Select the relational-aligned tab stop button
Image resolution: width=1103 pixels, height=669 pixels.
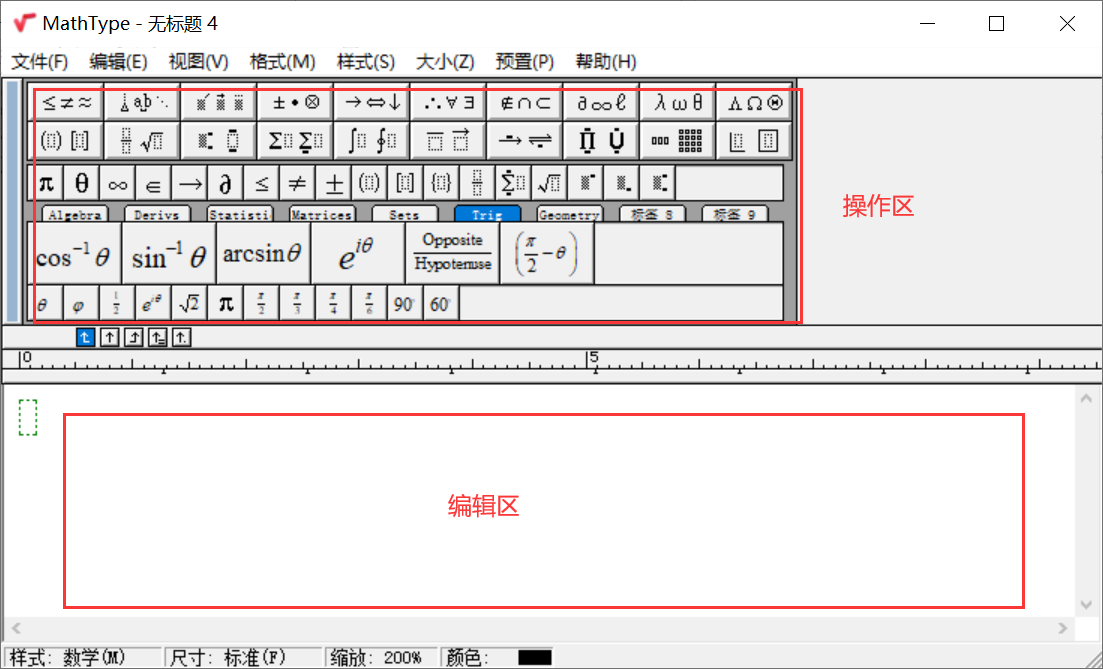coord(157,338)
